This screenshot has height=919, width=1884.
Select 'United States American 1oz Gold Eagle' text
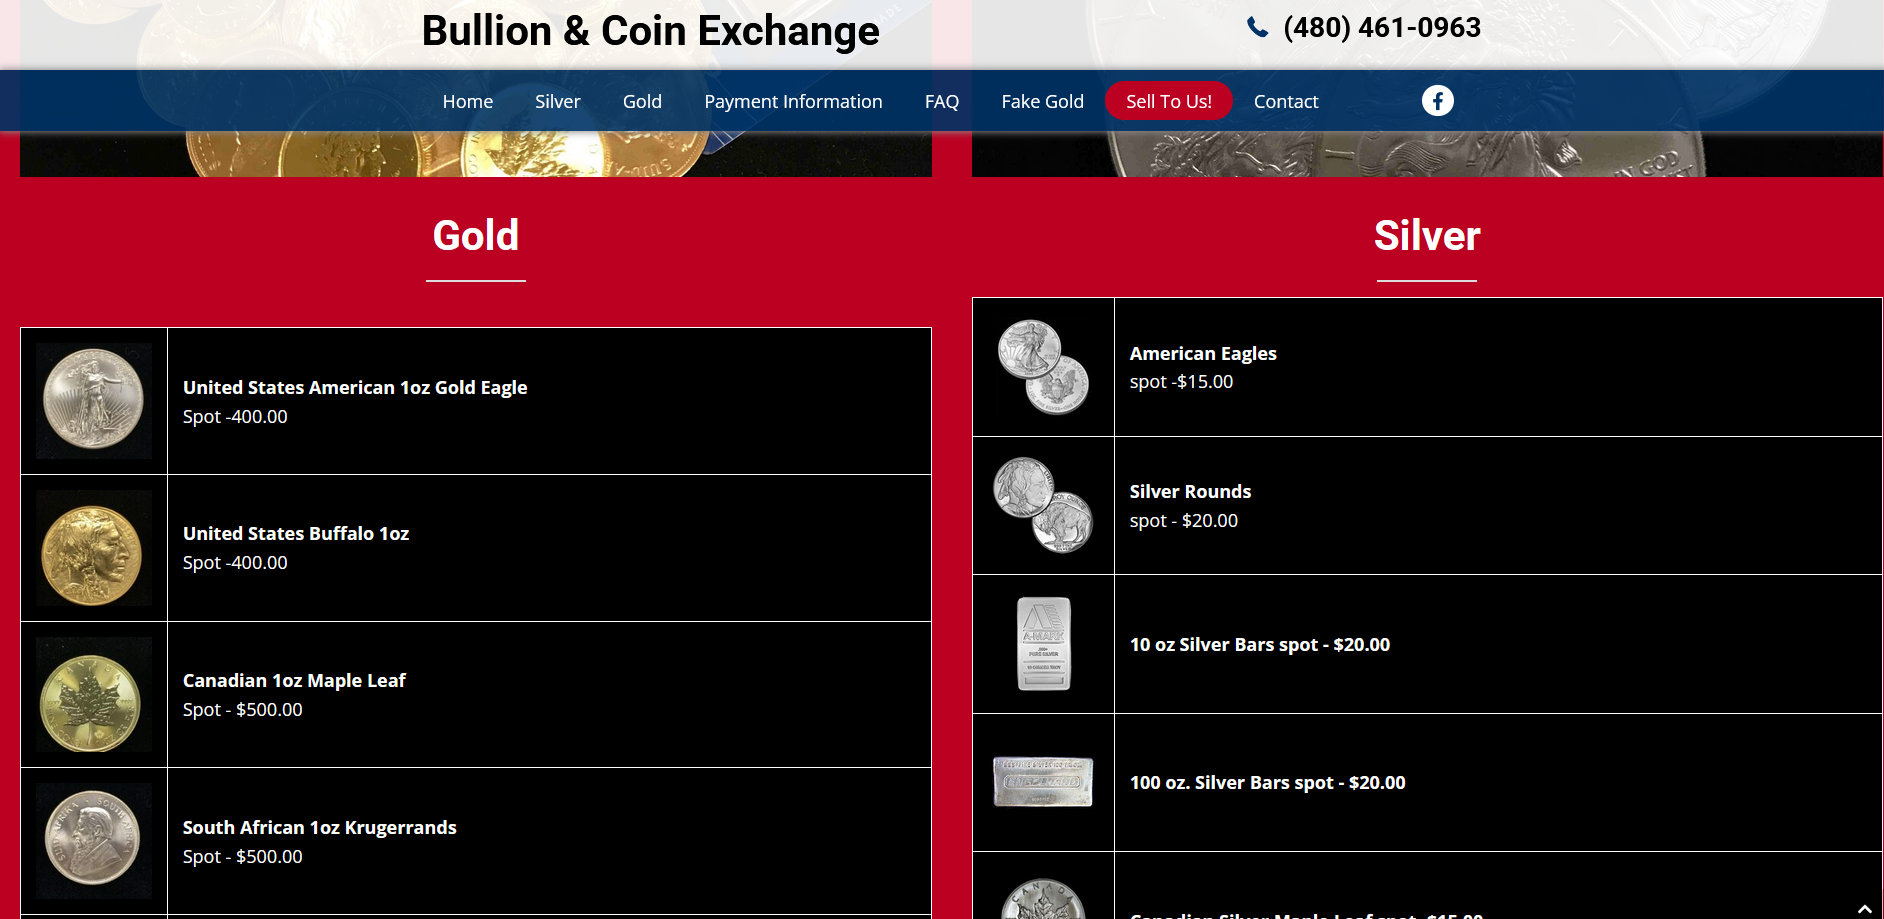pos(355,387)
